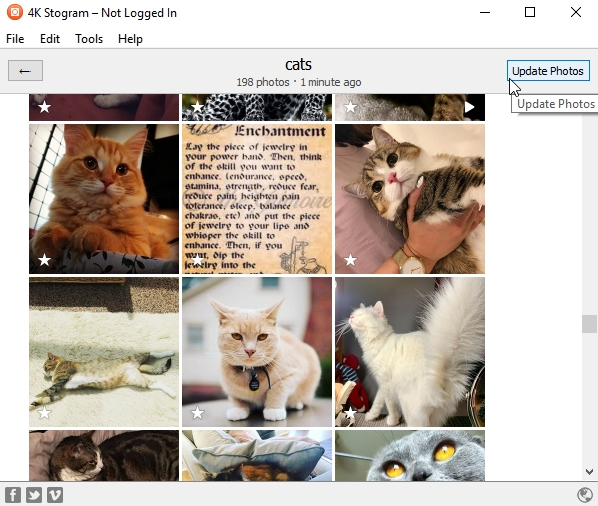Open the cat under pillow photo
The image size is (598, 506).
coord(257,455)
